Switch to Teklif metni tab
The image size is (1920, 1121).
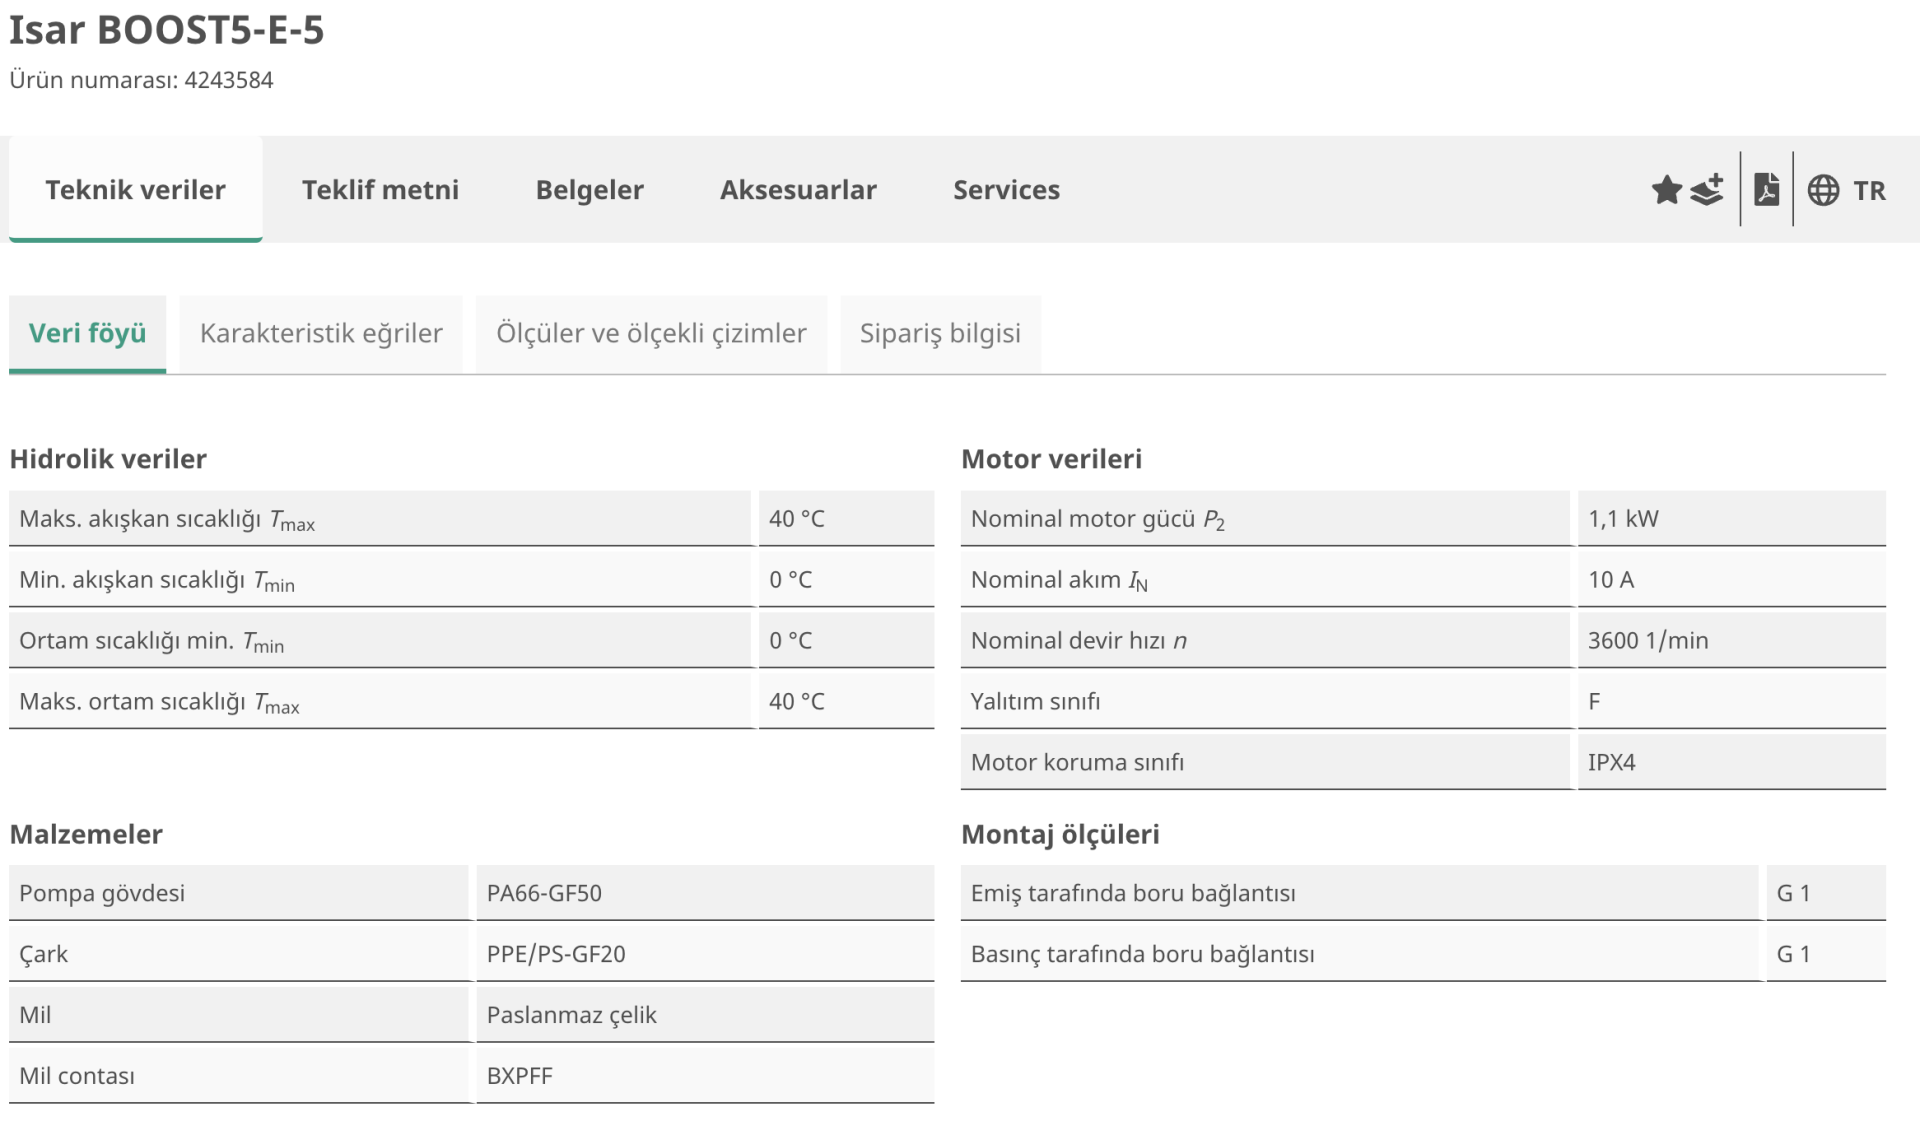click(380, 189)
